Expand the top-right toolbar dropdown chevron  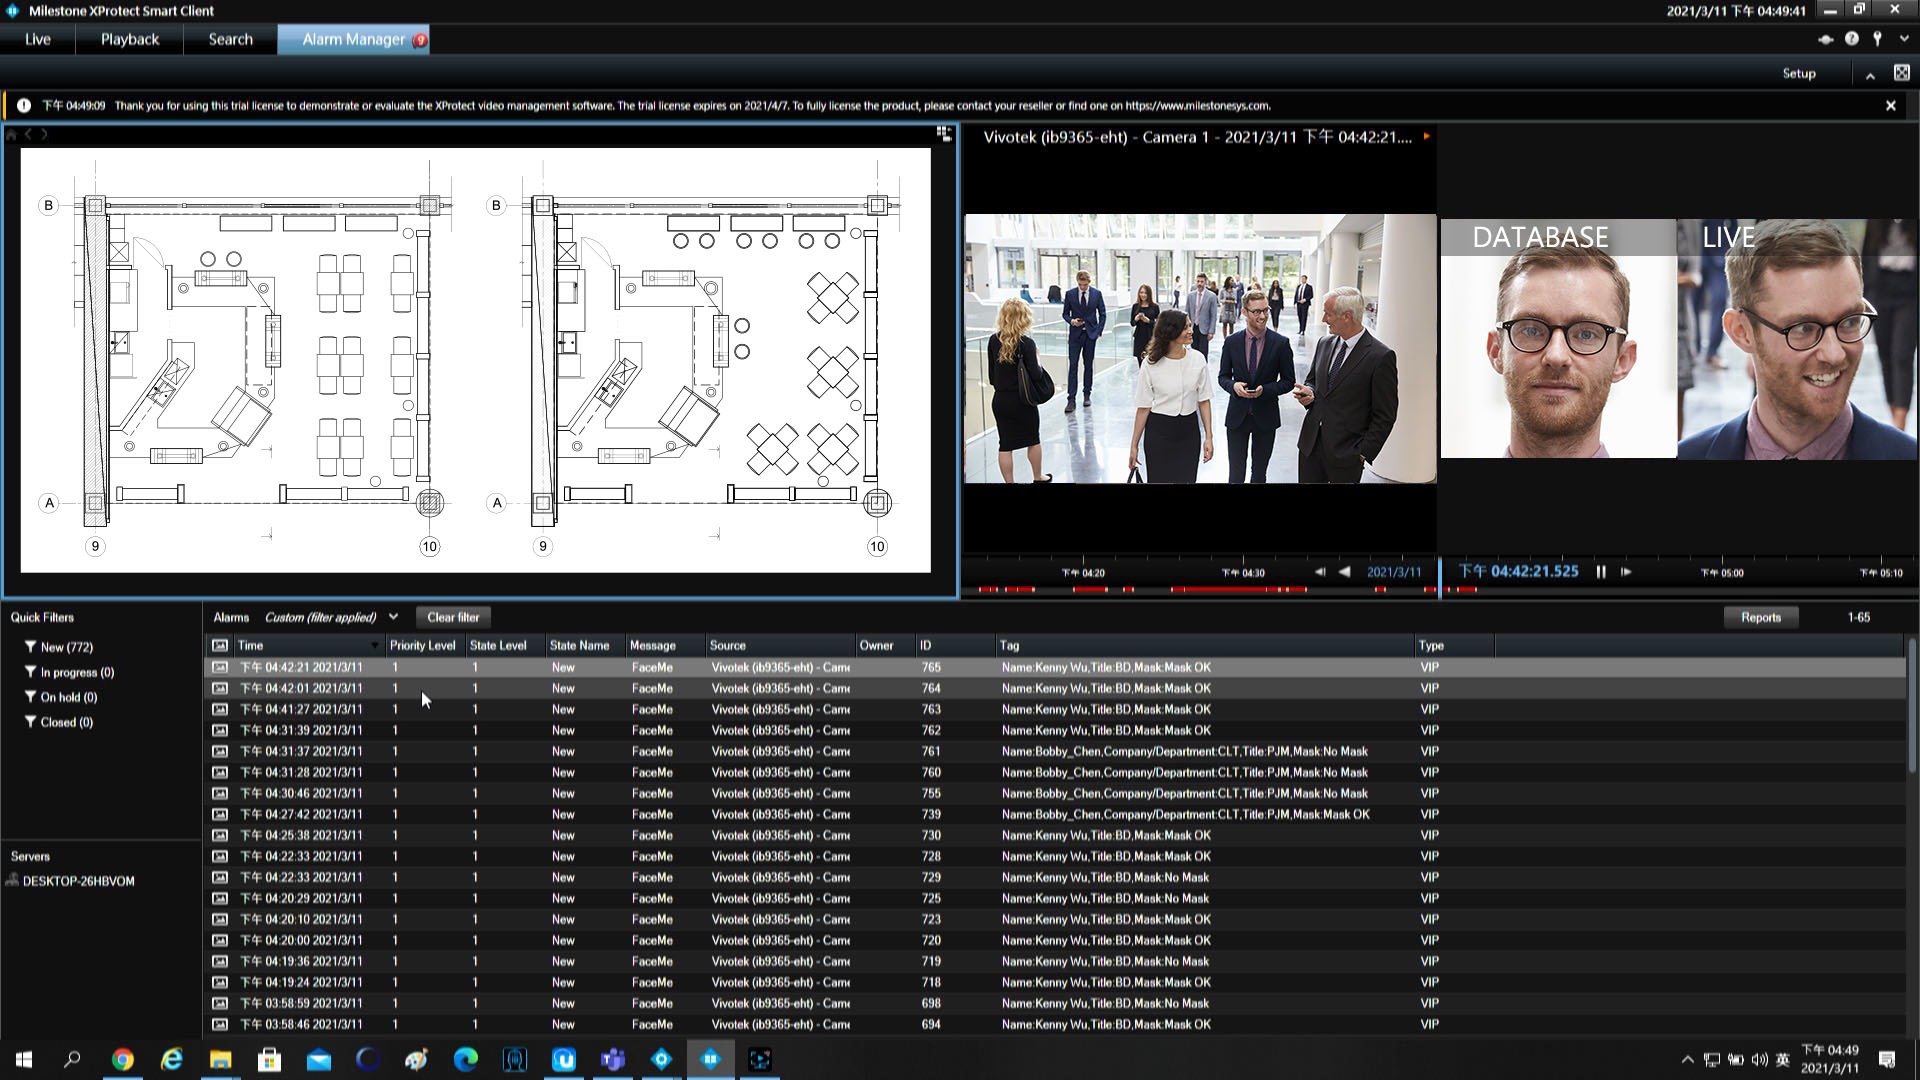click(1904, 39)
